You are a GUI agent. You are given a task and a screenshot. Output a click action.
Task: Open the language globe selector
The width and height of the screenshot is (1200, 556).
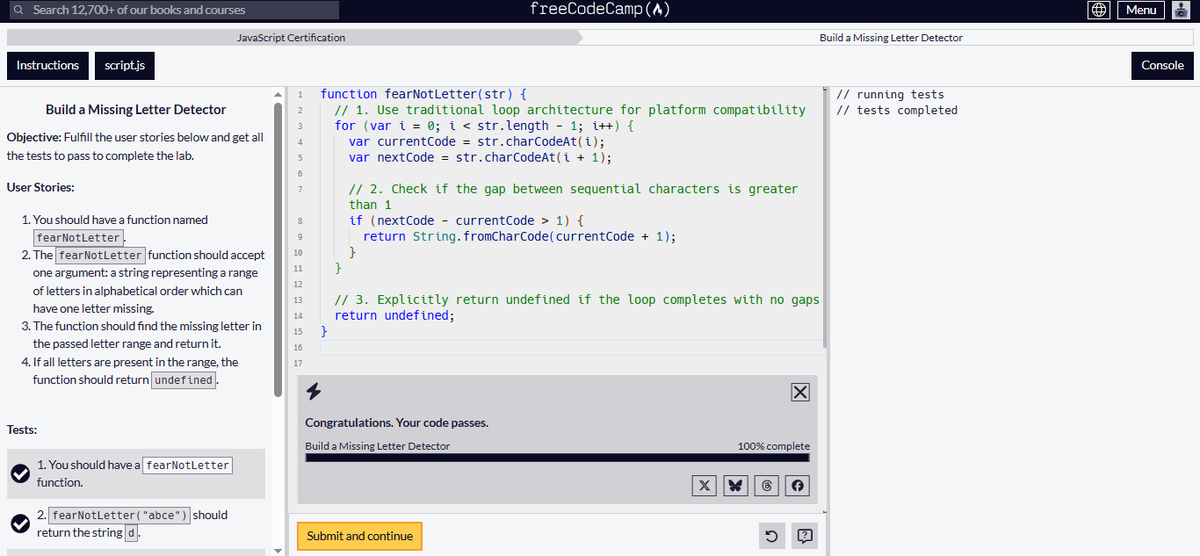(1098, 10)
